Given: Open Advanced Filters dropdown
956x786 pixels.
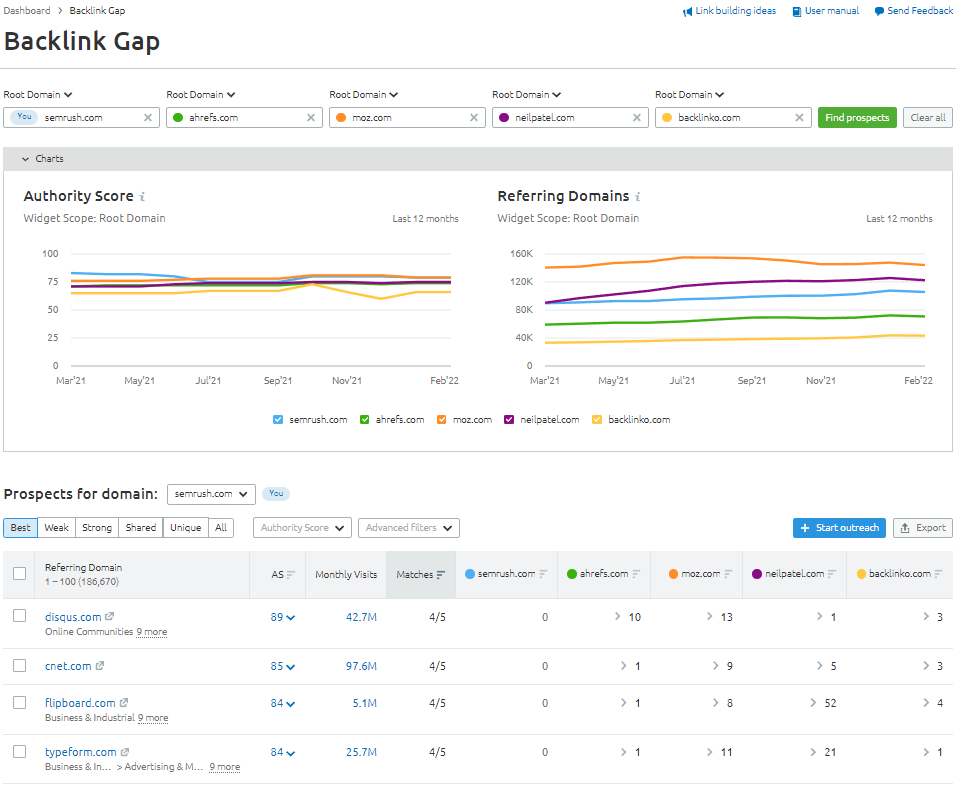Looking at the screenshot, I should (x=408, y=527).
